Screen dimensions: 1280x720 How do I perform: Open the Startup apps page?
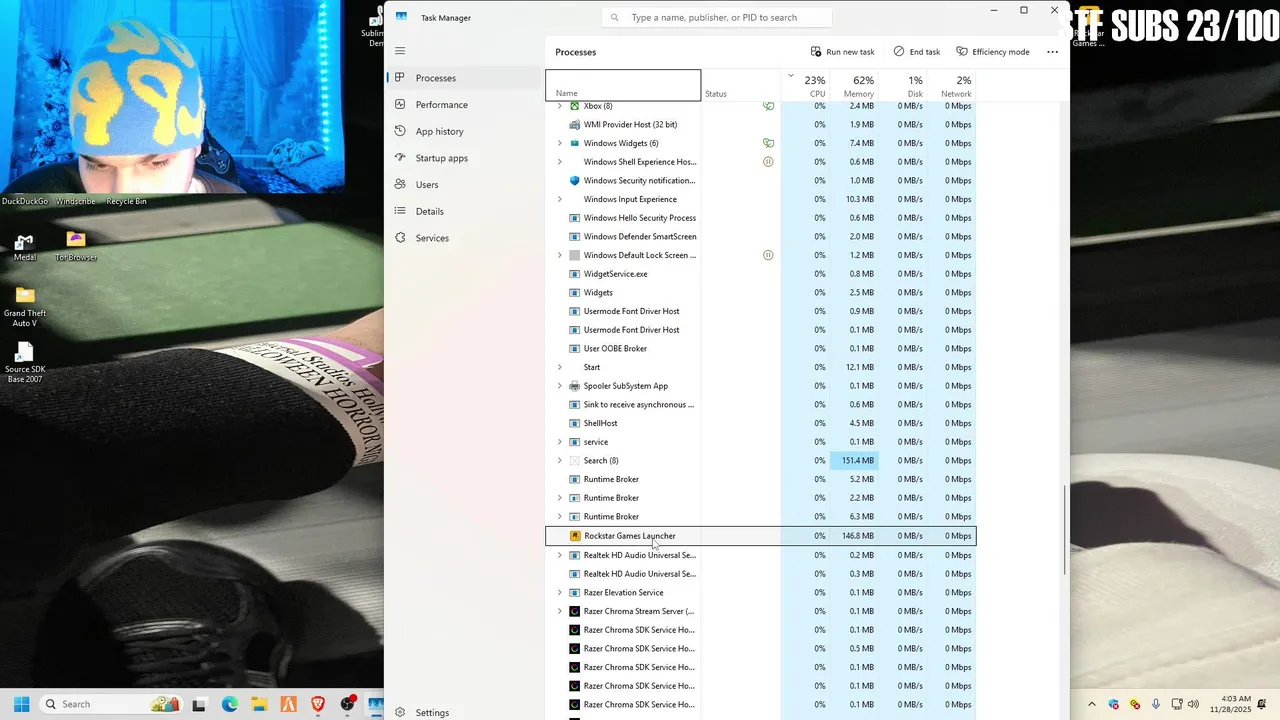pos(465,158)
